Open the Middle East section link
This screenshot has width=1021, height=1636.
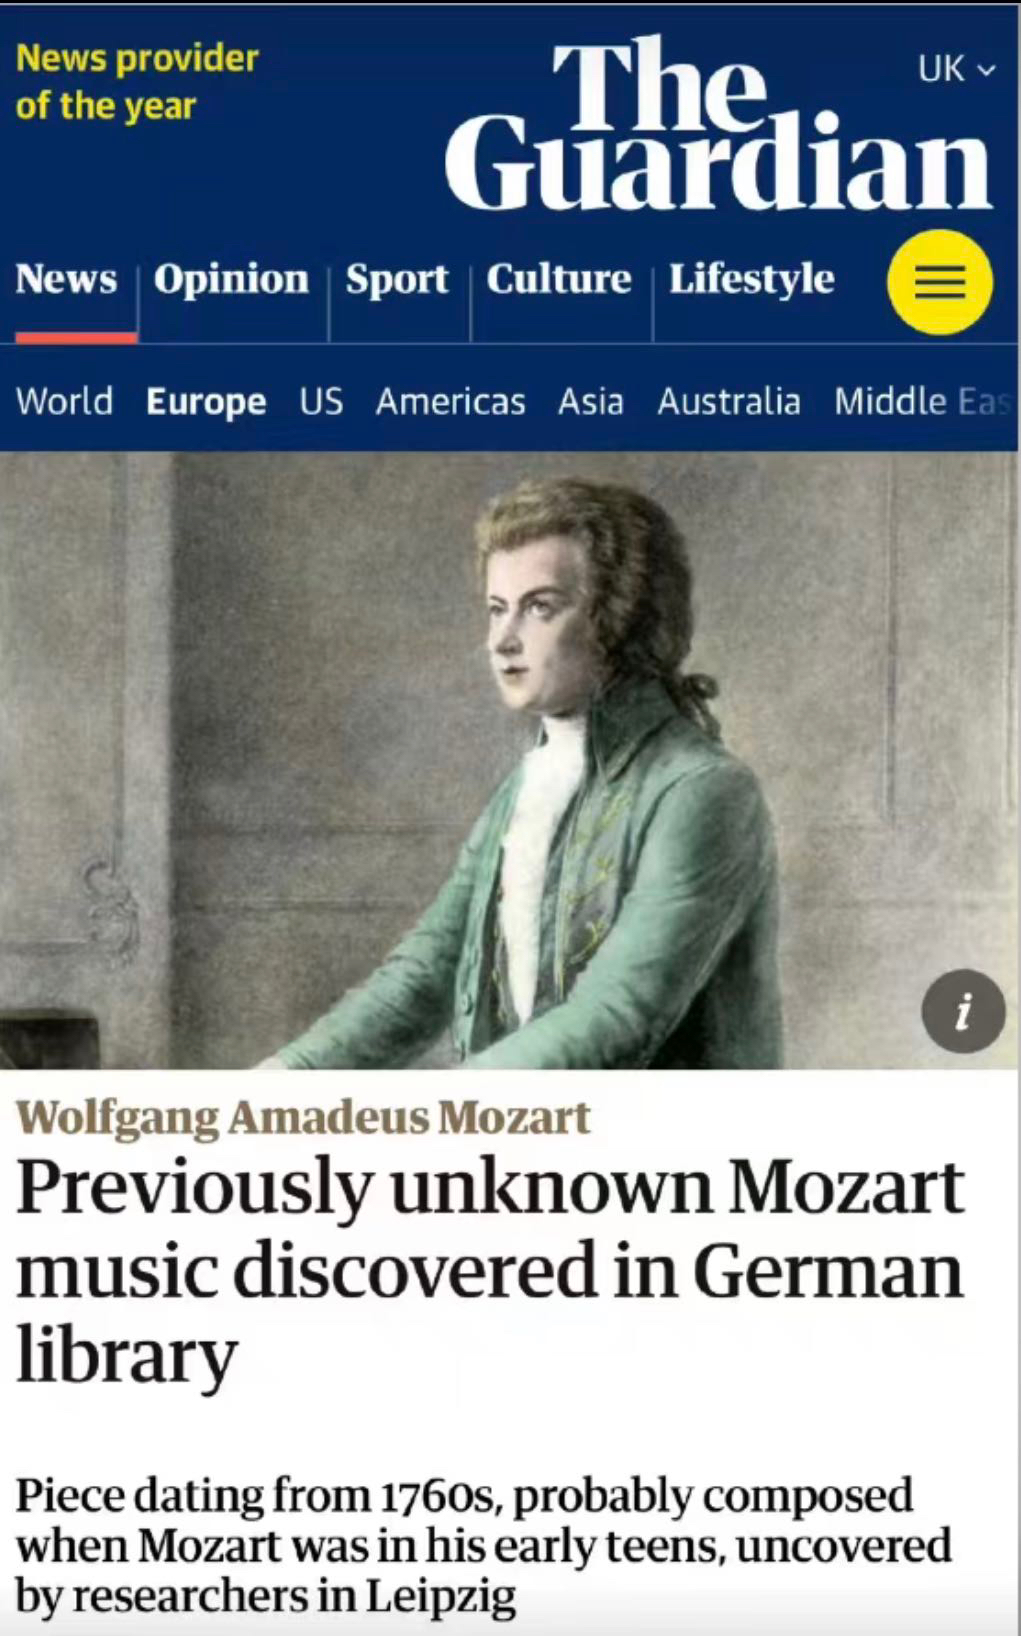click(924, 401)
